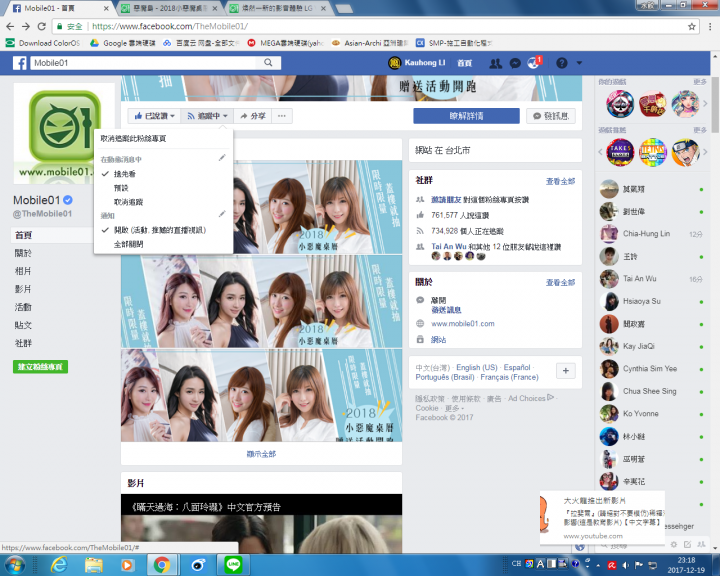720x576 pixels.
Task: Open the TAKE5 game icon
Action: pos(620,152)
